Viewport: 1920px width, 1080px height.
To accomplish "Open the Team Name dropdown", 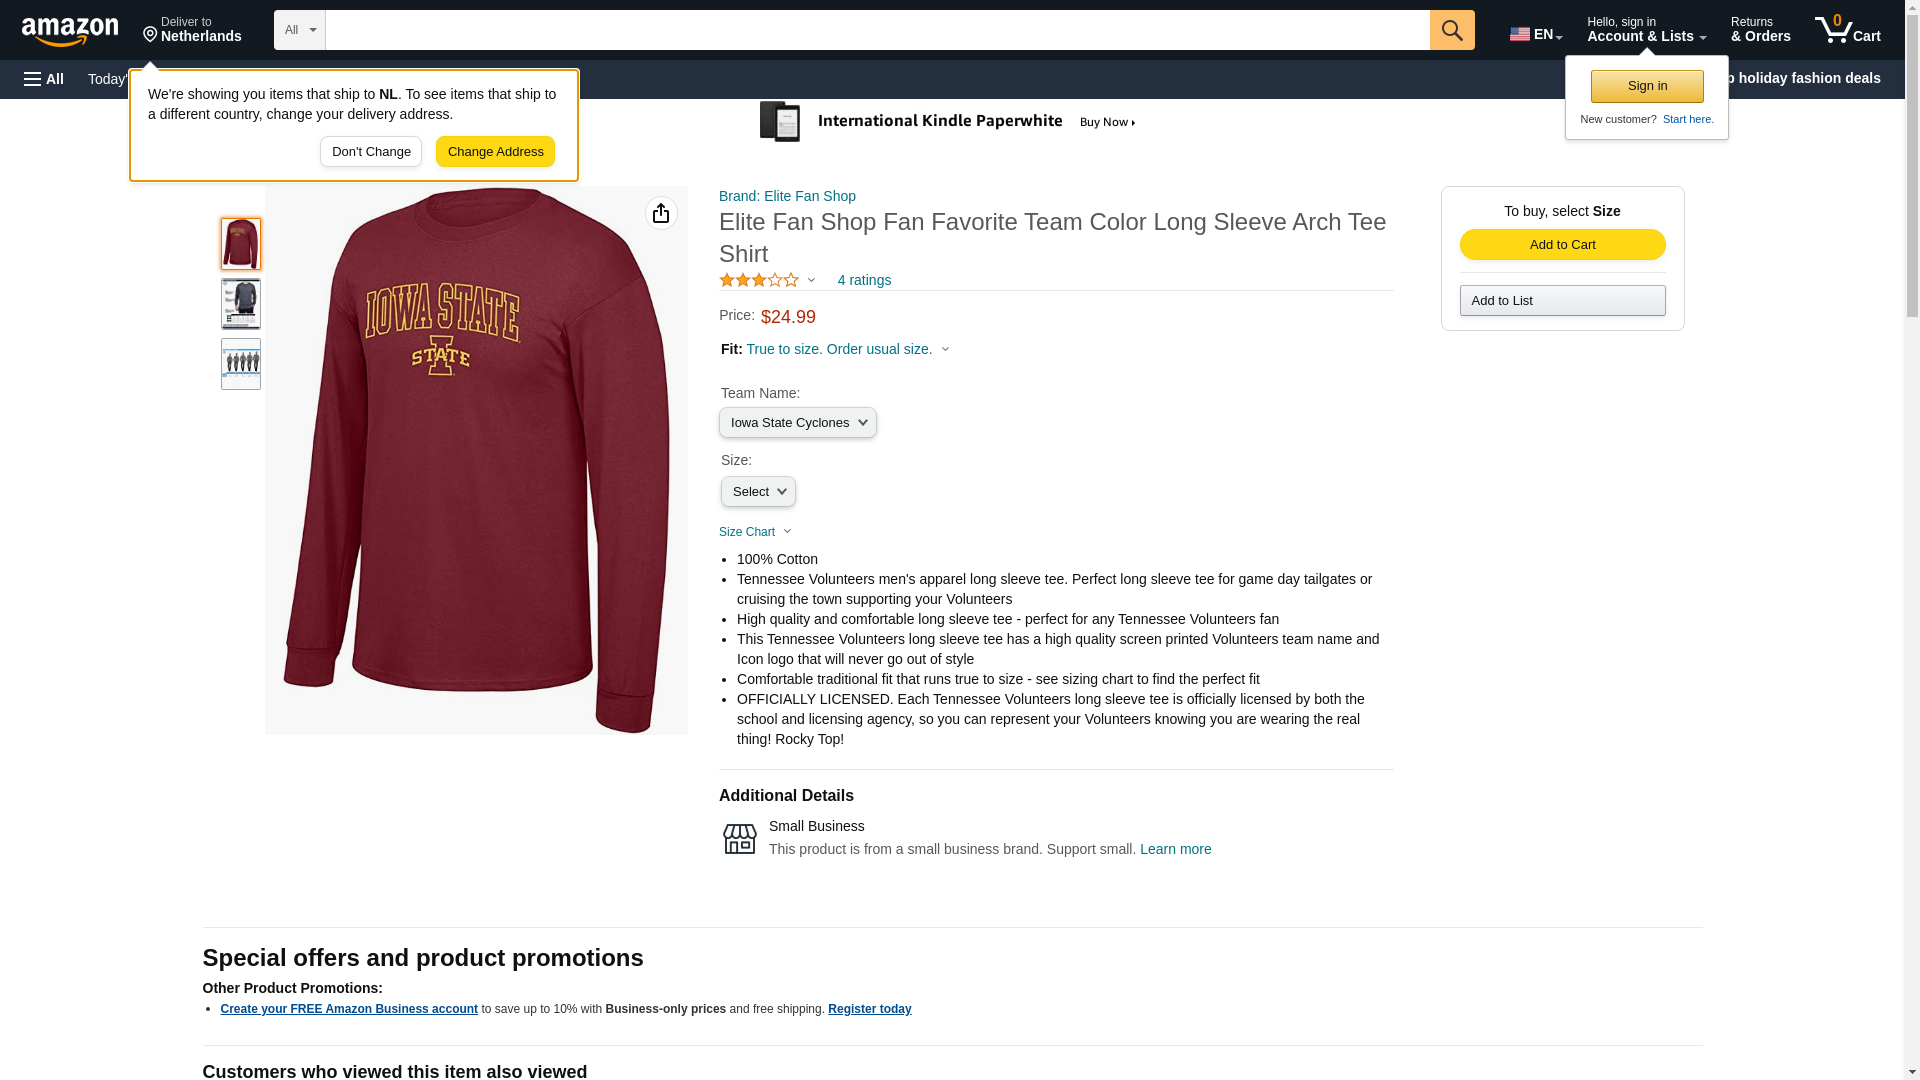I will tap(797, 423).
